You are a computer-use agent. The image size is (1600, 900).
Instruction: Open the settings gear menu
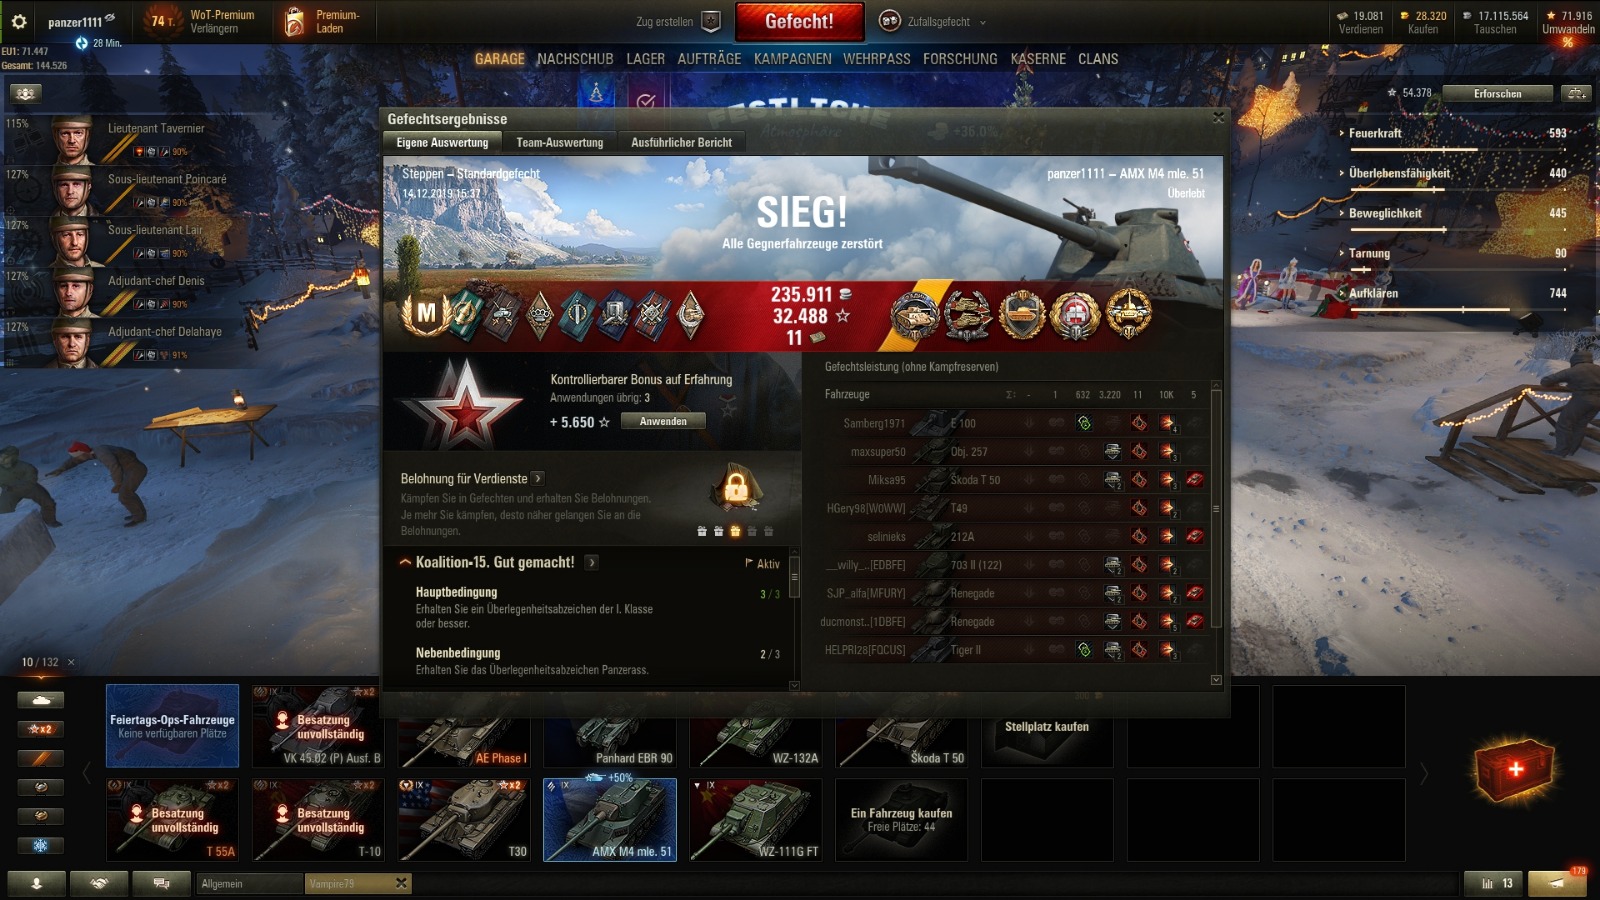point(19,21)
